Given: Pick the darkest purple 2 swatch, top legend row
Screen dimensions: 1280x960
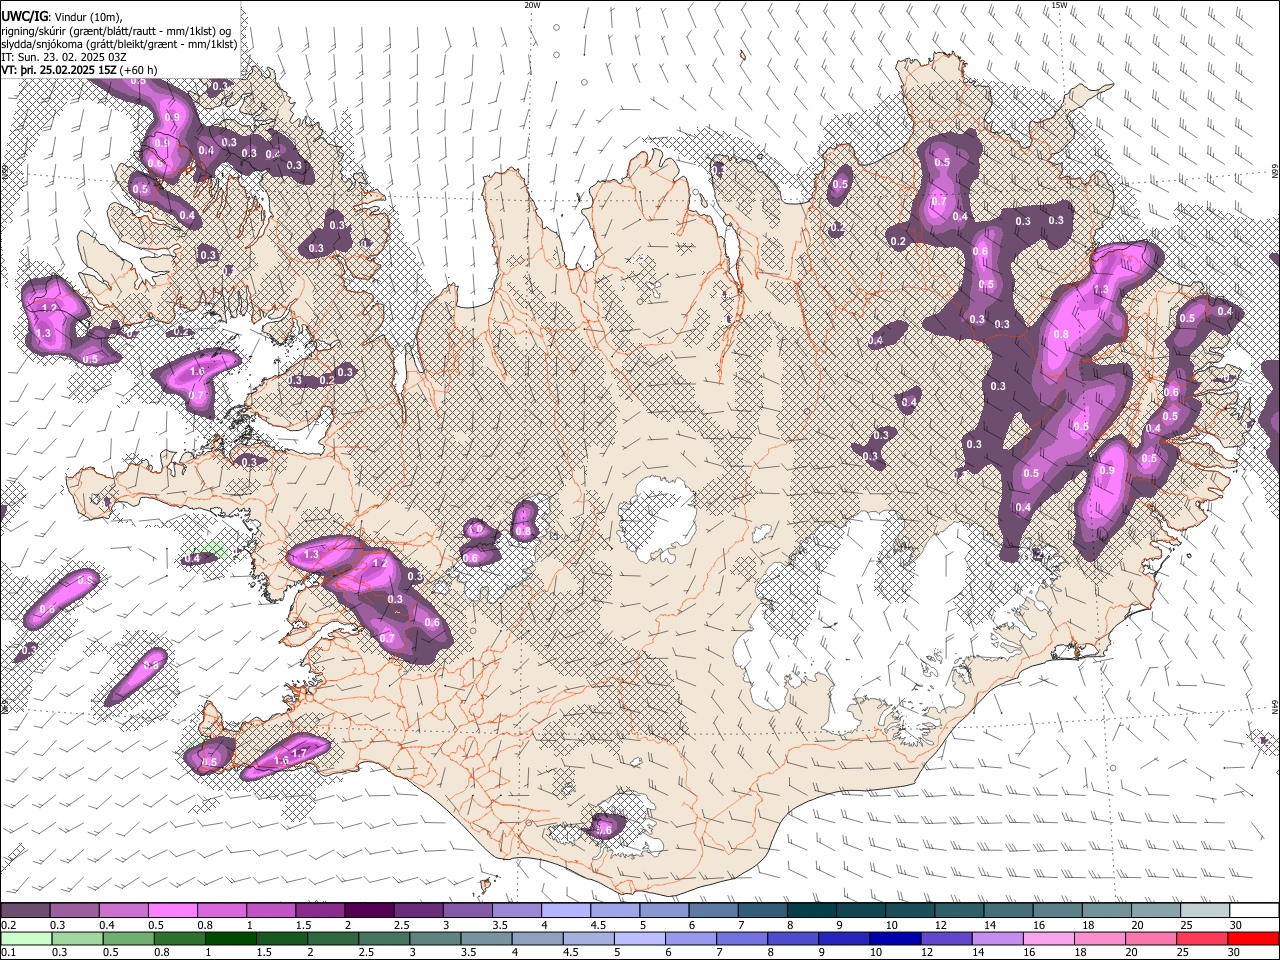Looking at the screenshot, I should (x=368, y=911).
